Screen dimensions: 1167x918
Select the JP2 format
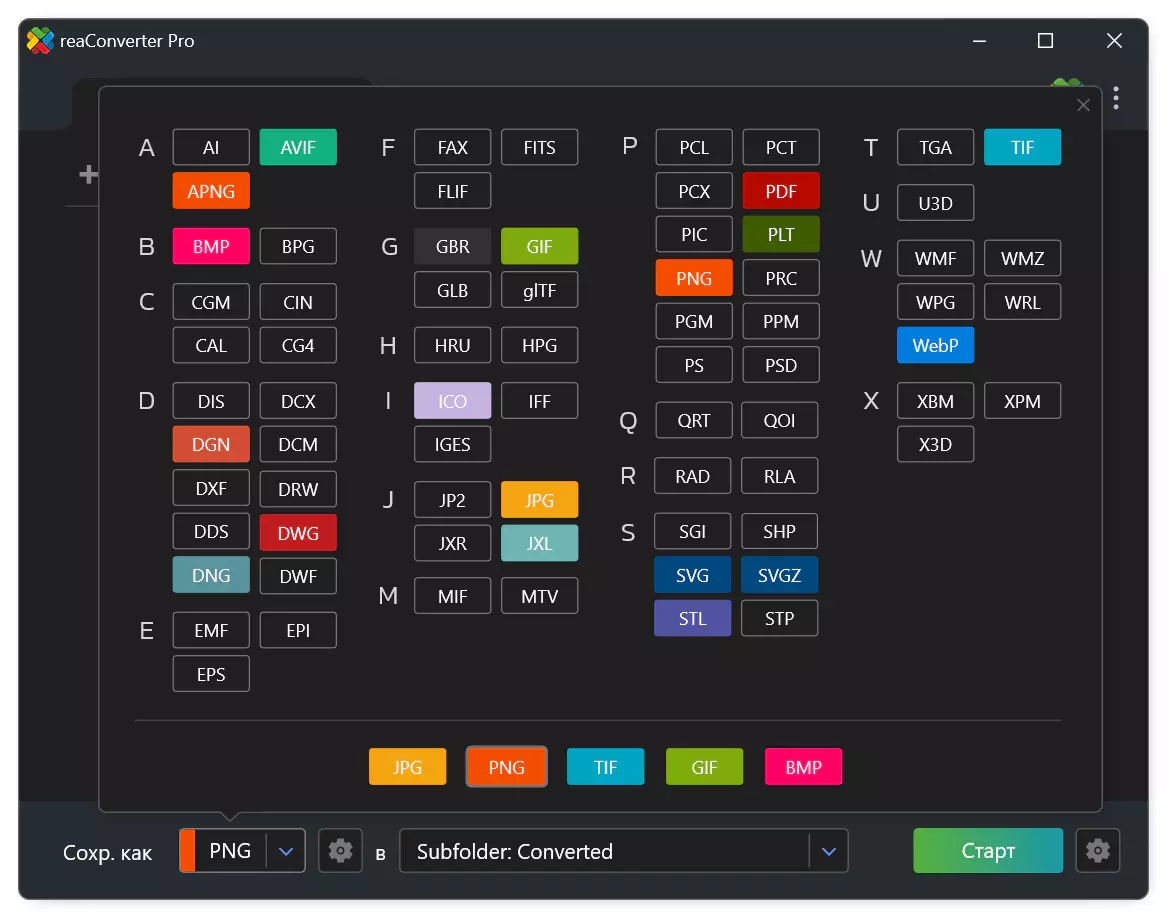click(453, 500)
